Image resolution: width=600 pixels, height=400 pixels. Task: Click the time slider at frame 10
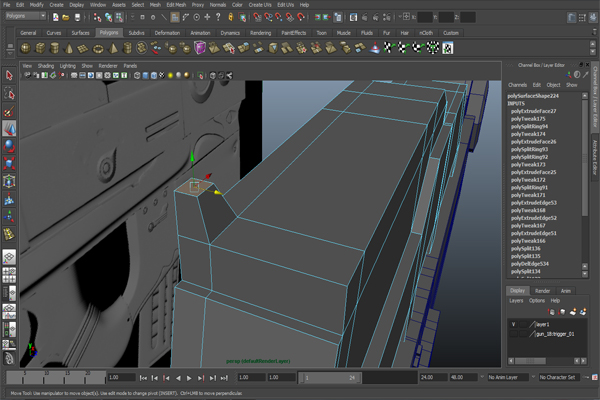click(45, 378)
